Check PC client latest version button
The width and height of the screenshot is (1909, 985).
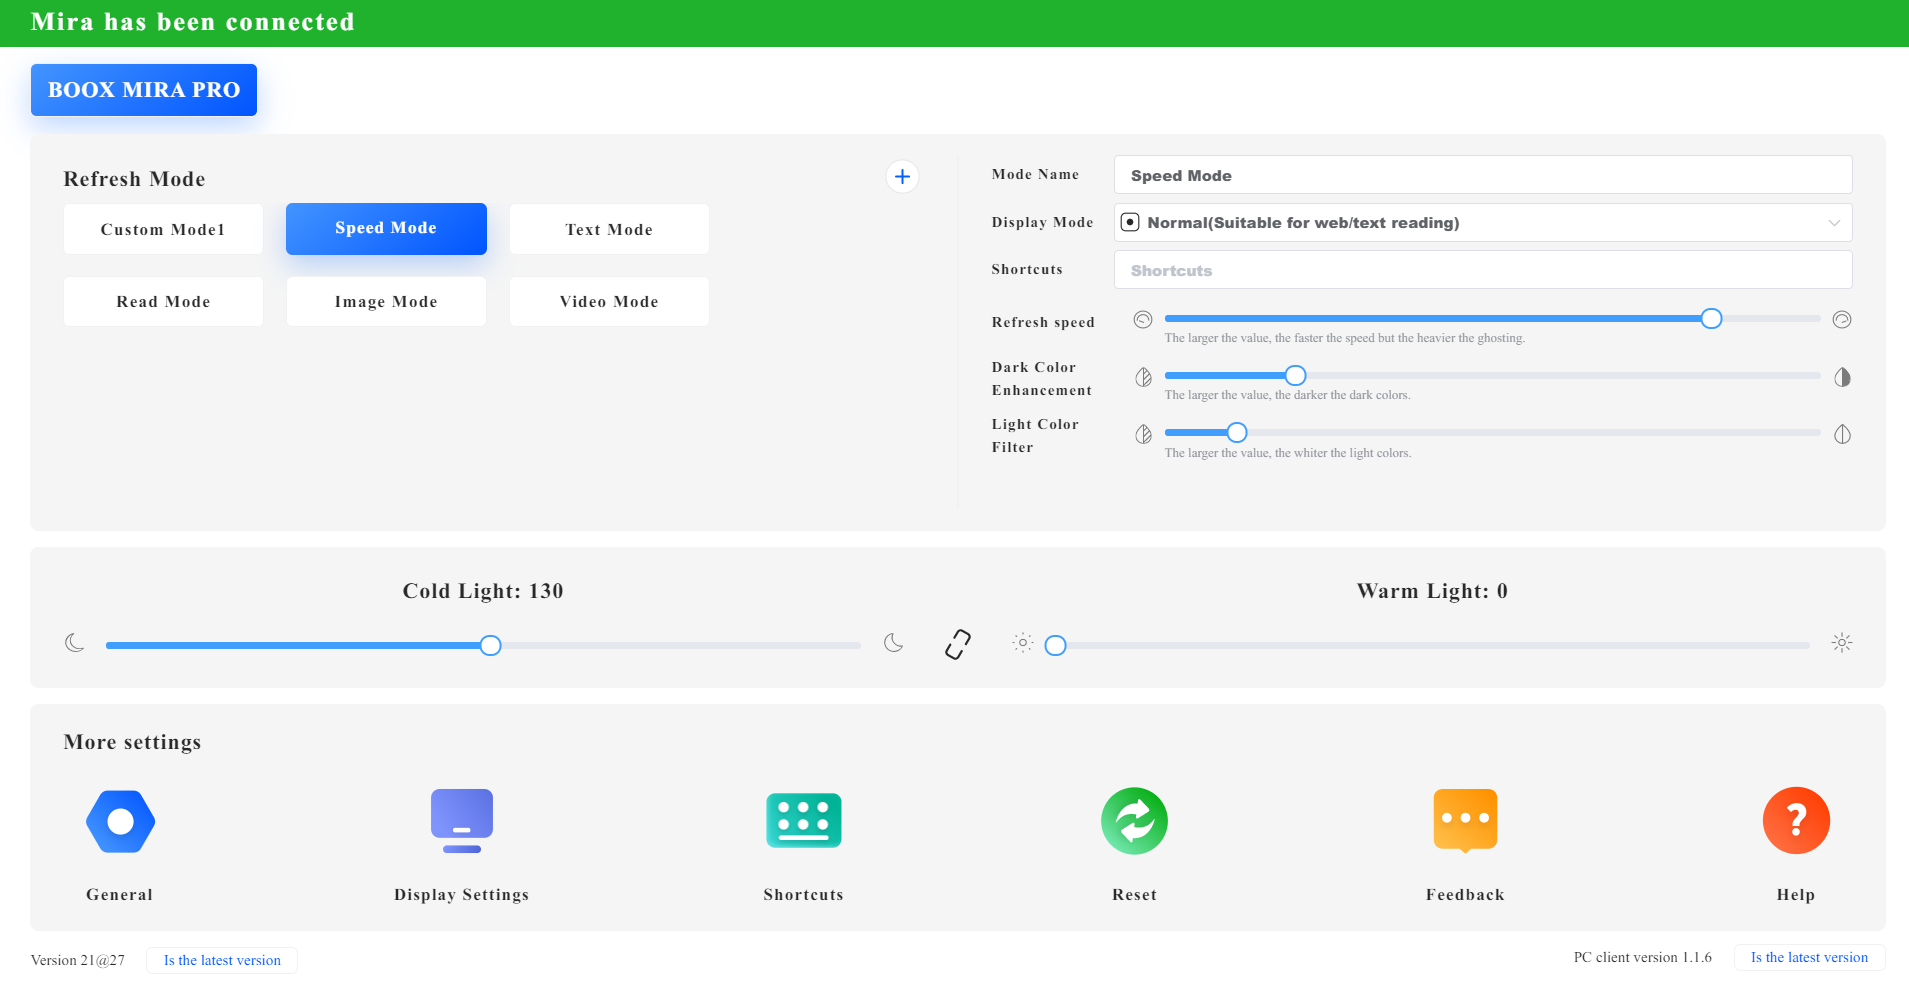pos(1809,957)
